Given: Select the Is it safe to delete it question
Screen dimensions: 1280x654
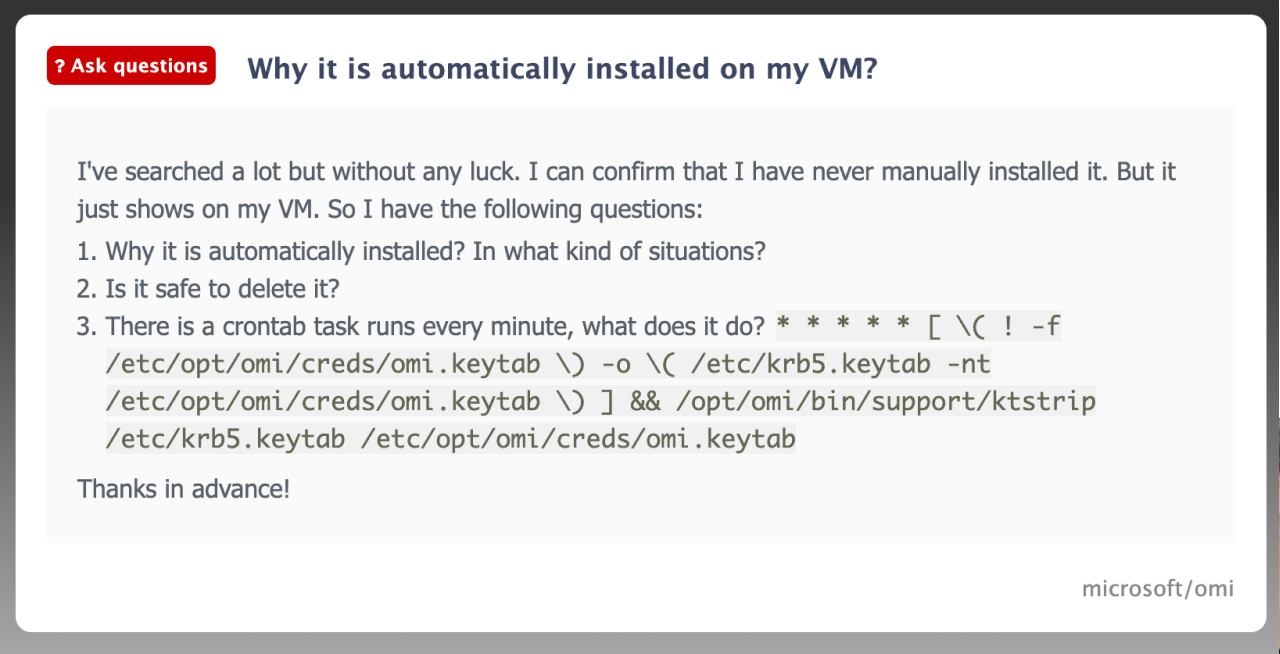Looking at the screenshot, I should (x=223, y=289).
